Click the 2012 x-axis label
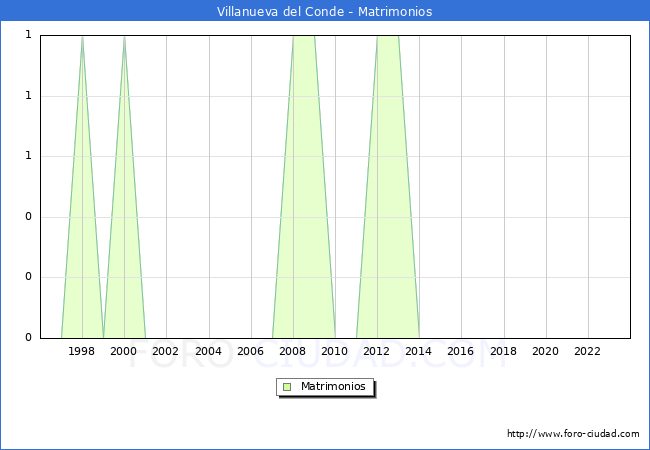Screen dimensions: 650x450 [376, 351]
